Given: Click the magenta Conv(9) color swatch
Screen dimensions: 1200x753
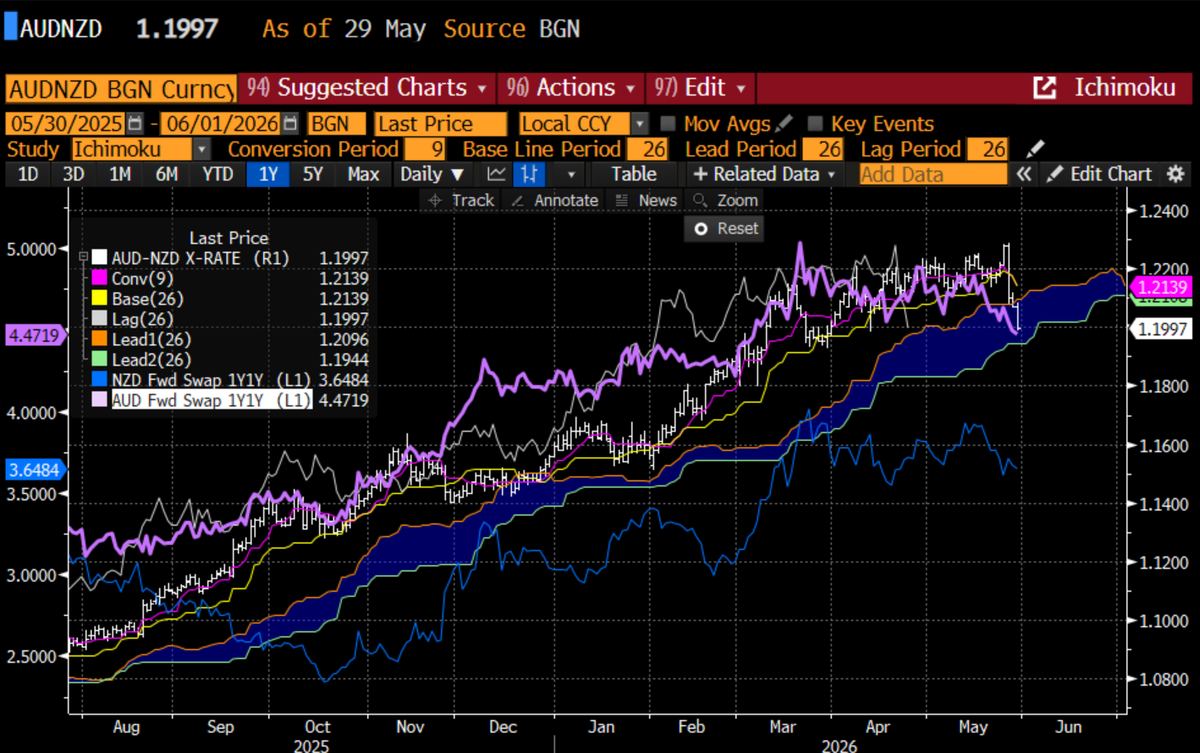Looking at the screenshot, I should tap(101, 278).
